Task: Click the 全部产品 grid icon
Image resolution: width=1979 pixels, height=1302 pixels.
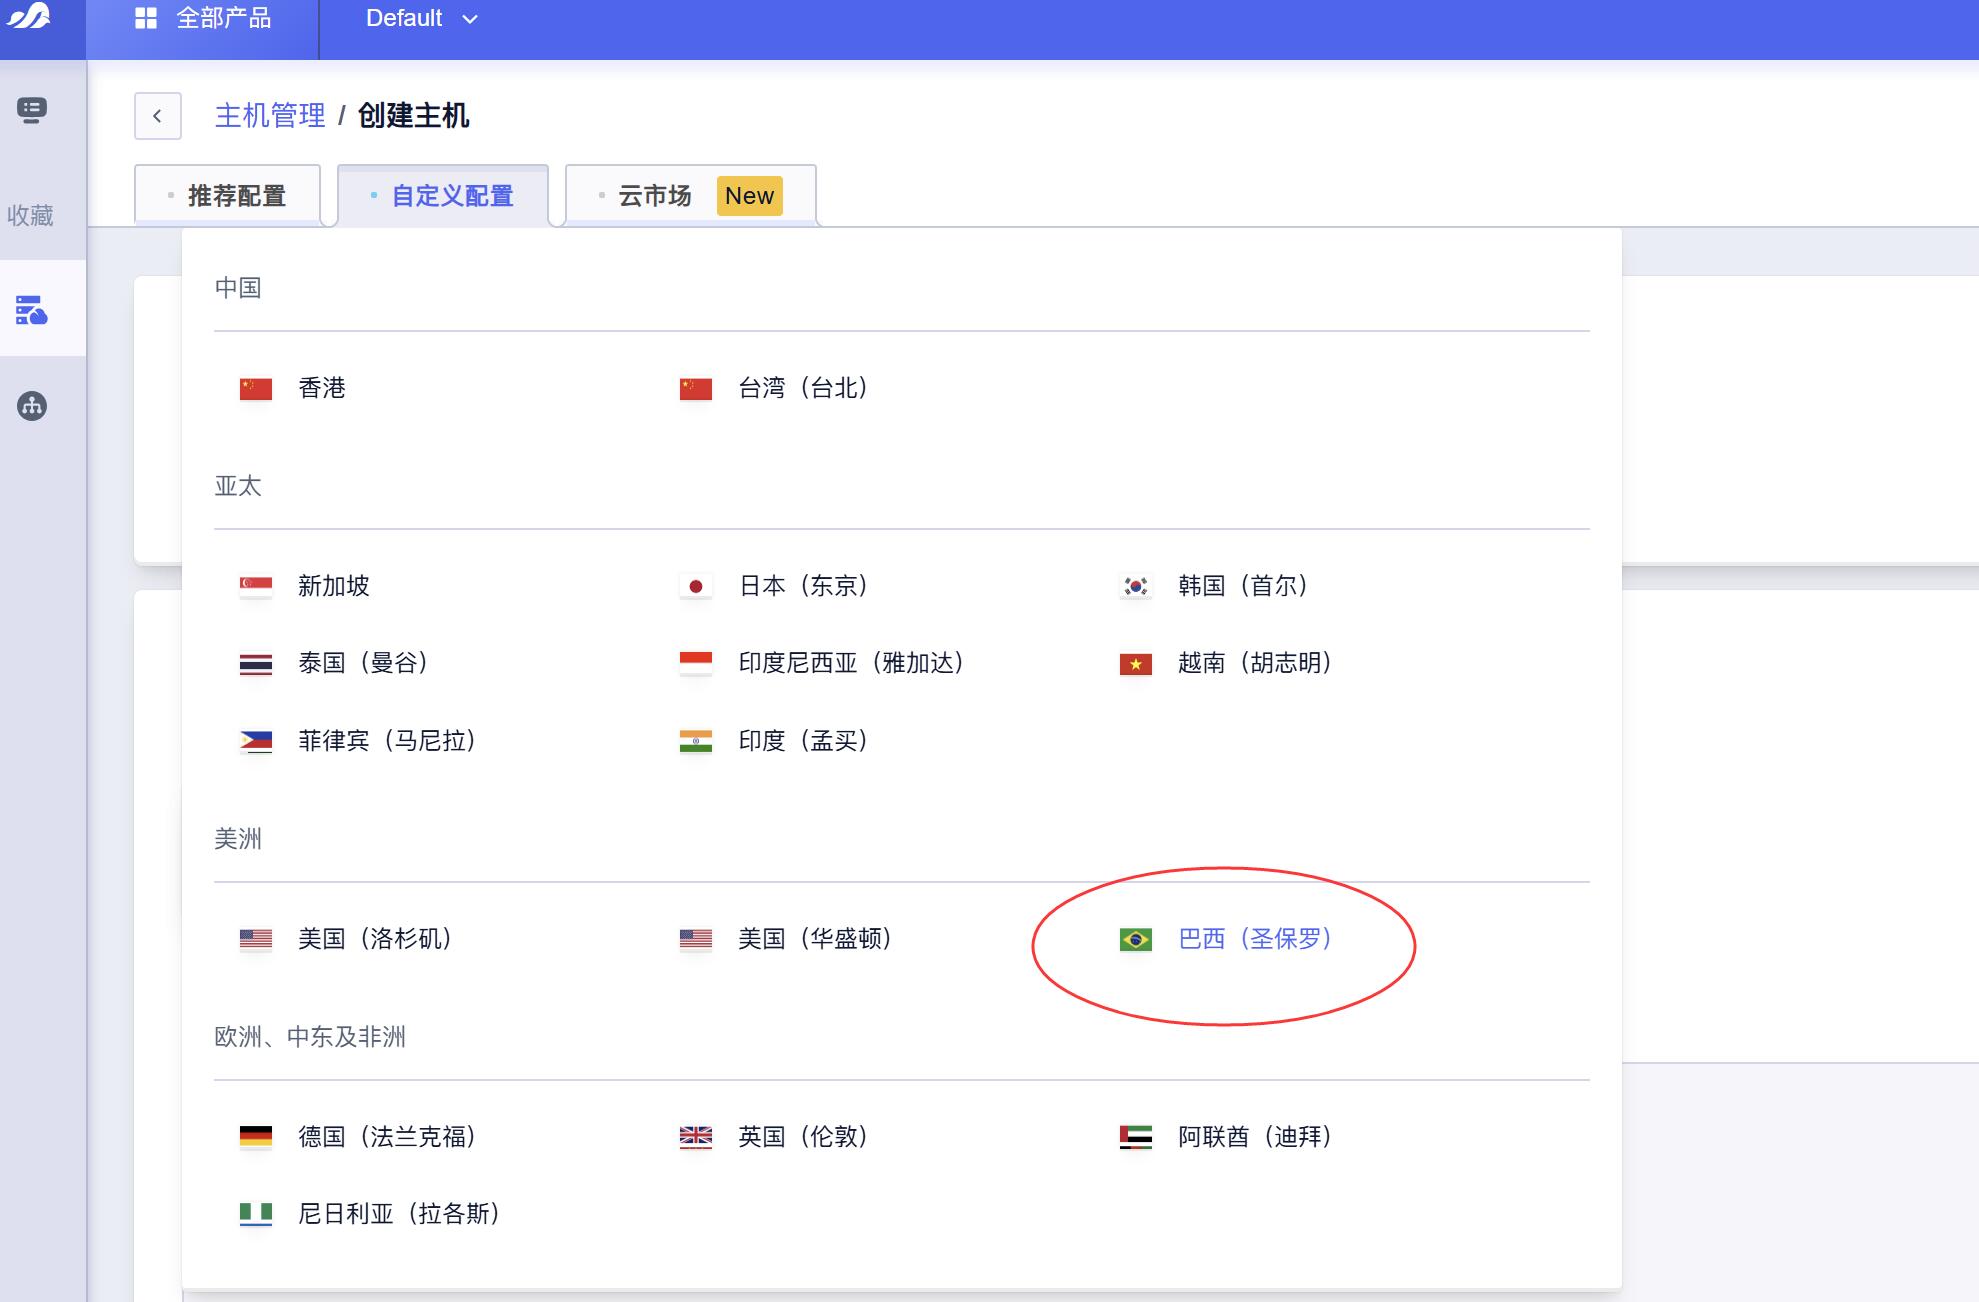Action: coord(146,18)
